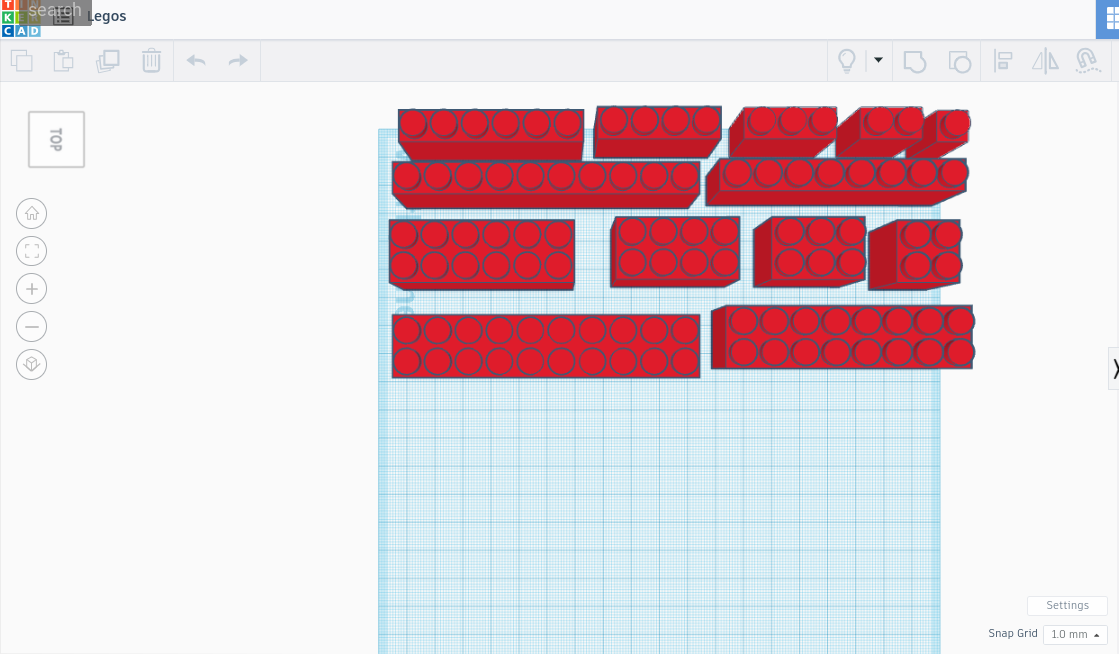Viewport: 1119px width, 654px height.
Task: Return to Home view
Action: (x=31, y=213)
